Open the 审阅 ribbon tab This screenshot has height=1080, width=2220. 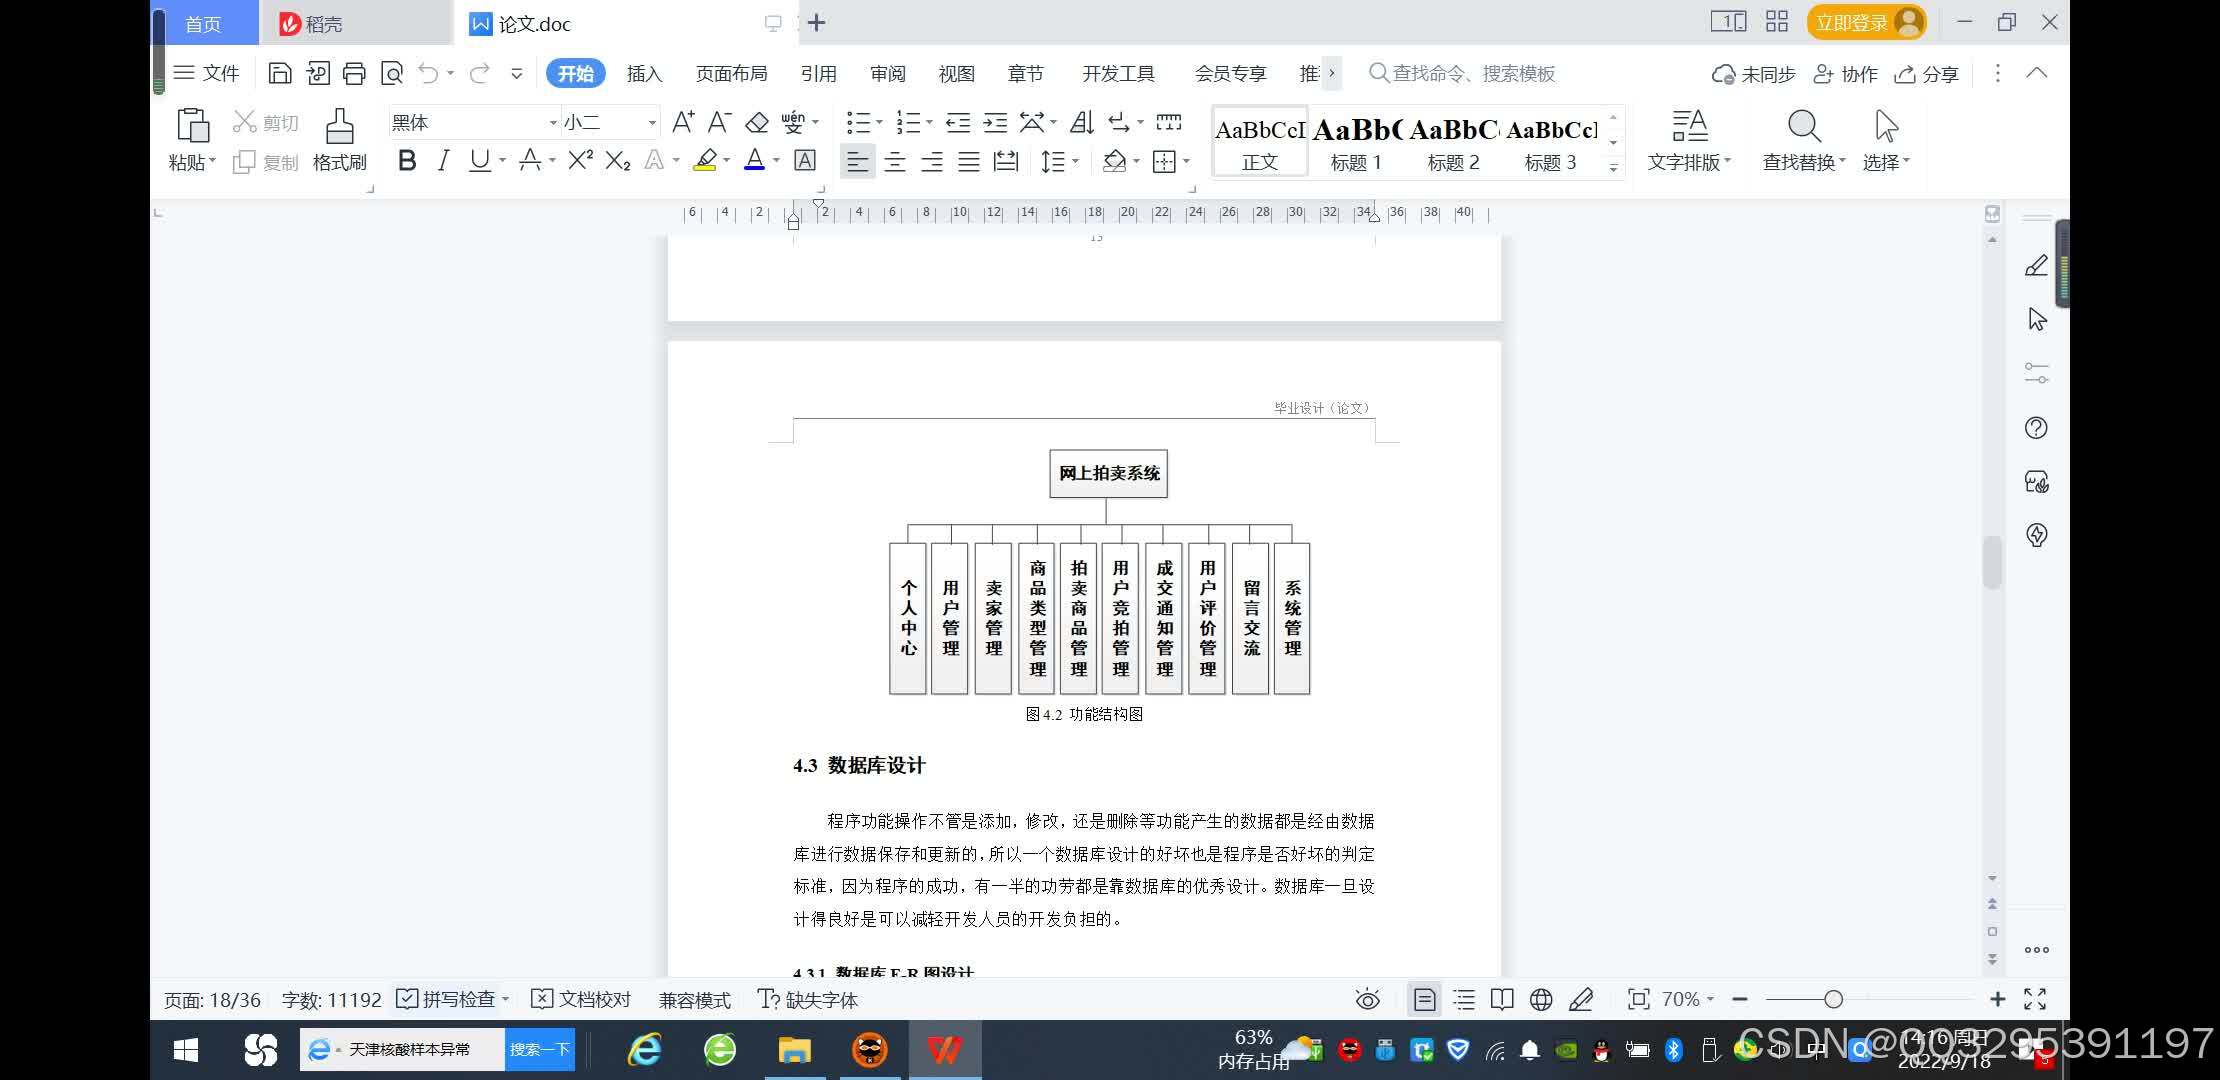(888, 74)
